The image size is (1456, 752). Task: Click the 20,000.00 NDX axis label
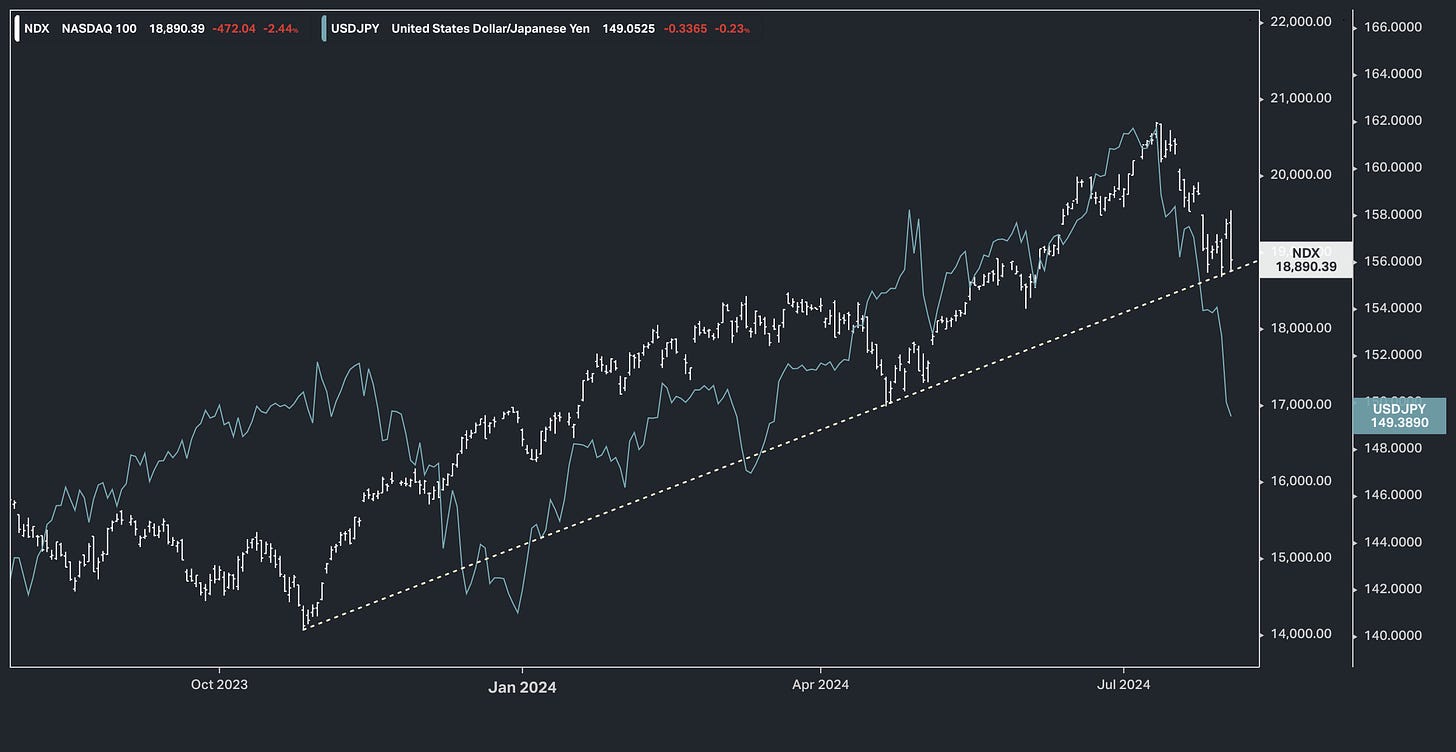pyautogui.click(x=1301, y=175)
